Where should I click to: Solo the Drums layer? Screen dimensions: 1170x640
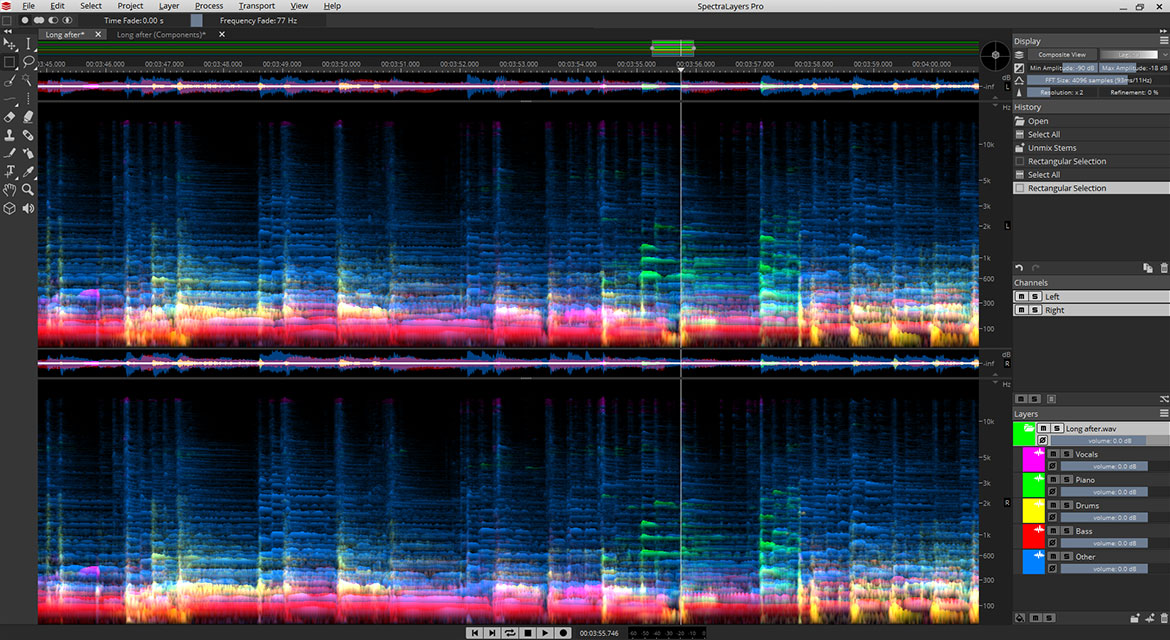[1066, 505]
